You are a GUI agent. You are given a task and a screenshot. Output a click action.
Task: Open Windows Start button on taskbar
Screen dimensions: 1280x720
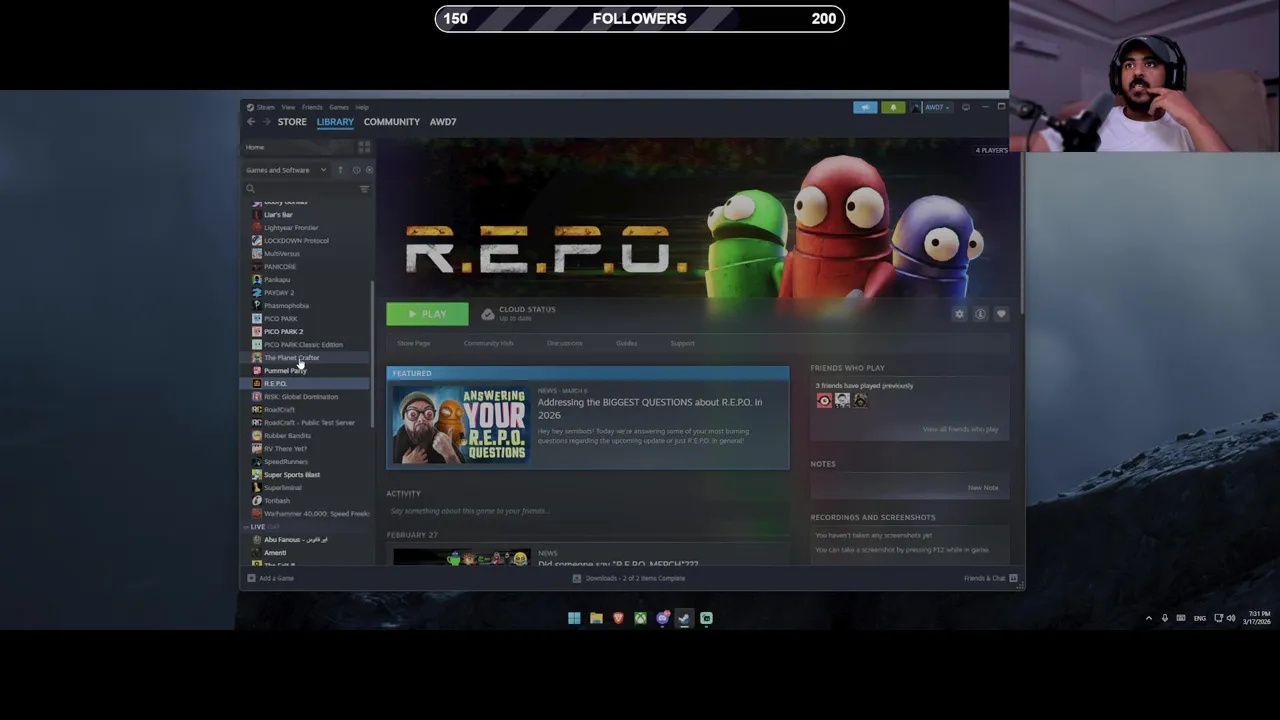pyautogui.click(x=574, y=618)
